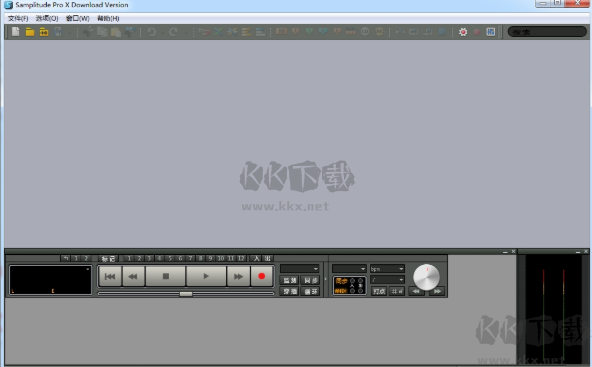
Task: Open the 文件(F) menu
Action: pos(18,18)
